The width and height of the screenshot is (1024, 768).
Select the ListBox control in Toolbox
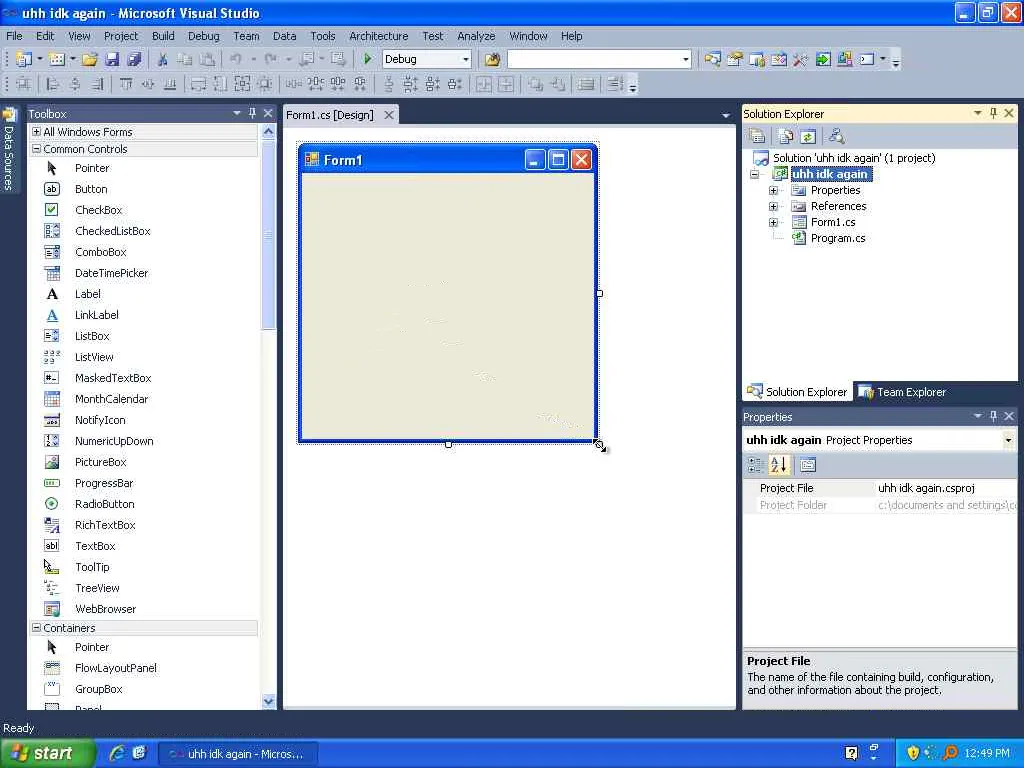point(92,336)
